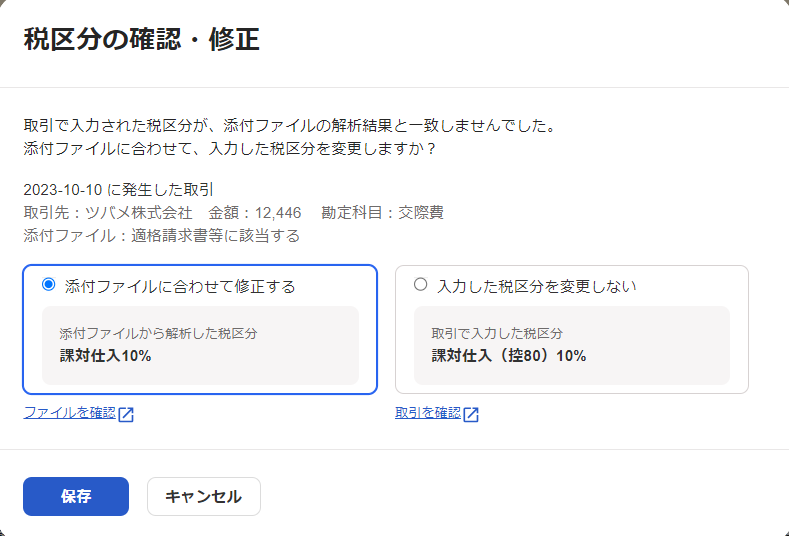Viewport: 789px width, 536px height.
Task: Click the 2023-10-10 に発生した取引 text
Action: (x=118, y=190)
